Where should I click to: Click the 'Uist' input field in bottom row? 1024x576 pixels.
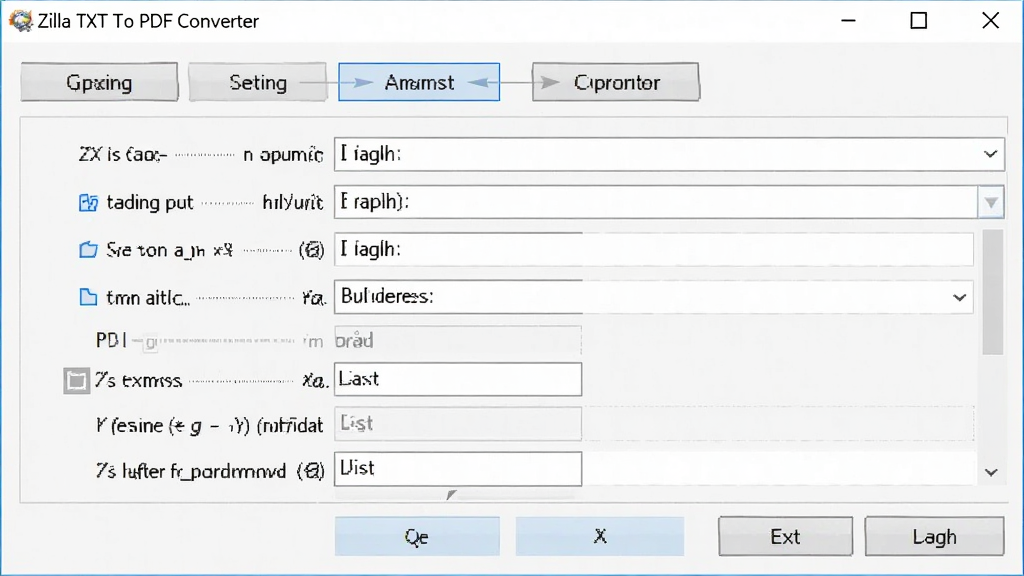pyautogui.click(x=458, y=469)
